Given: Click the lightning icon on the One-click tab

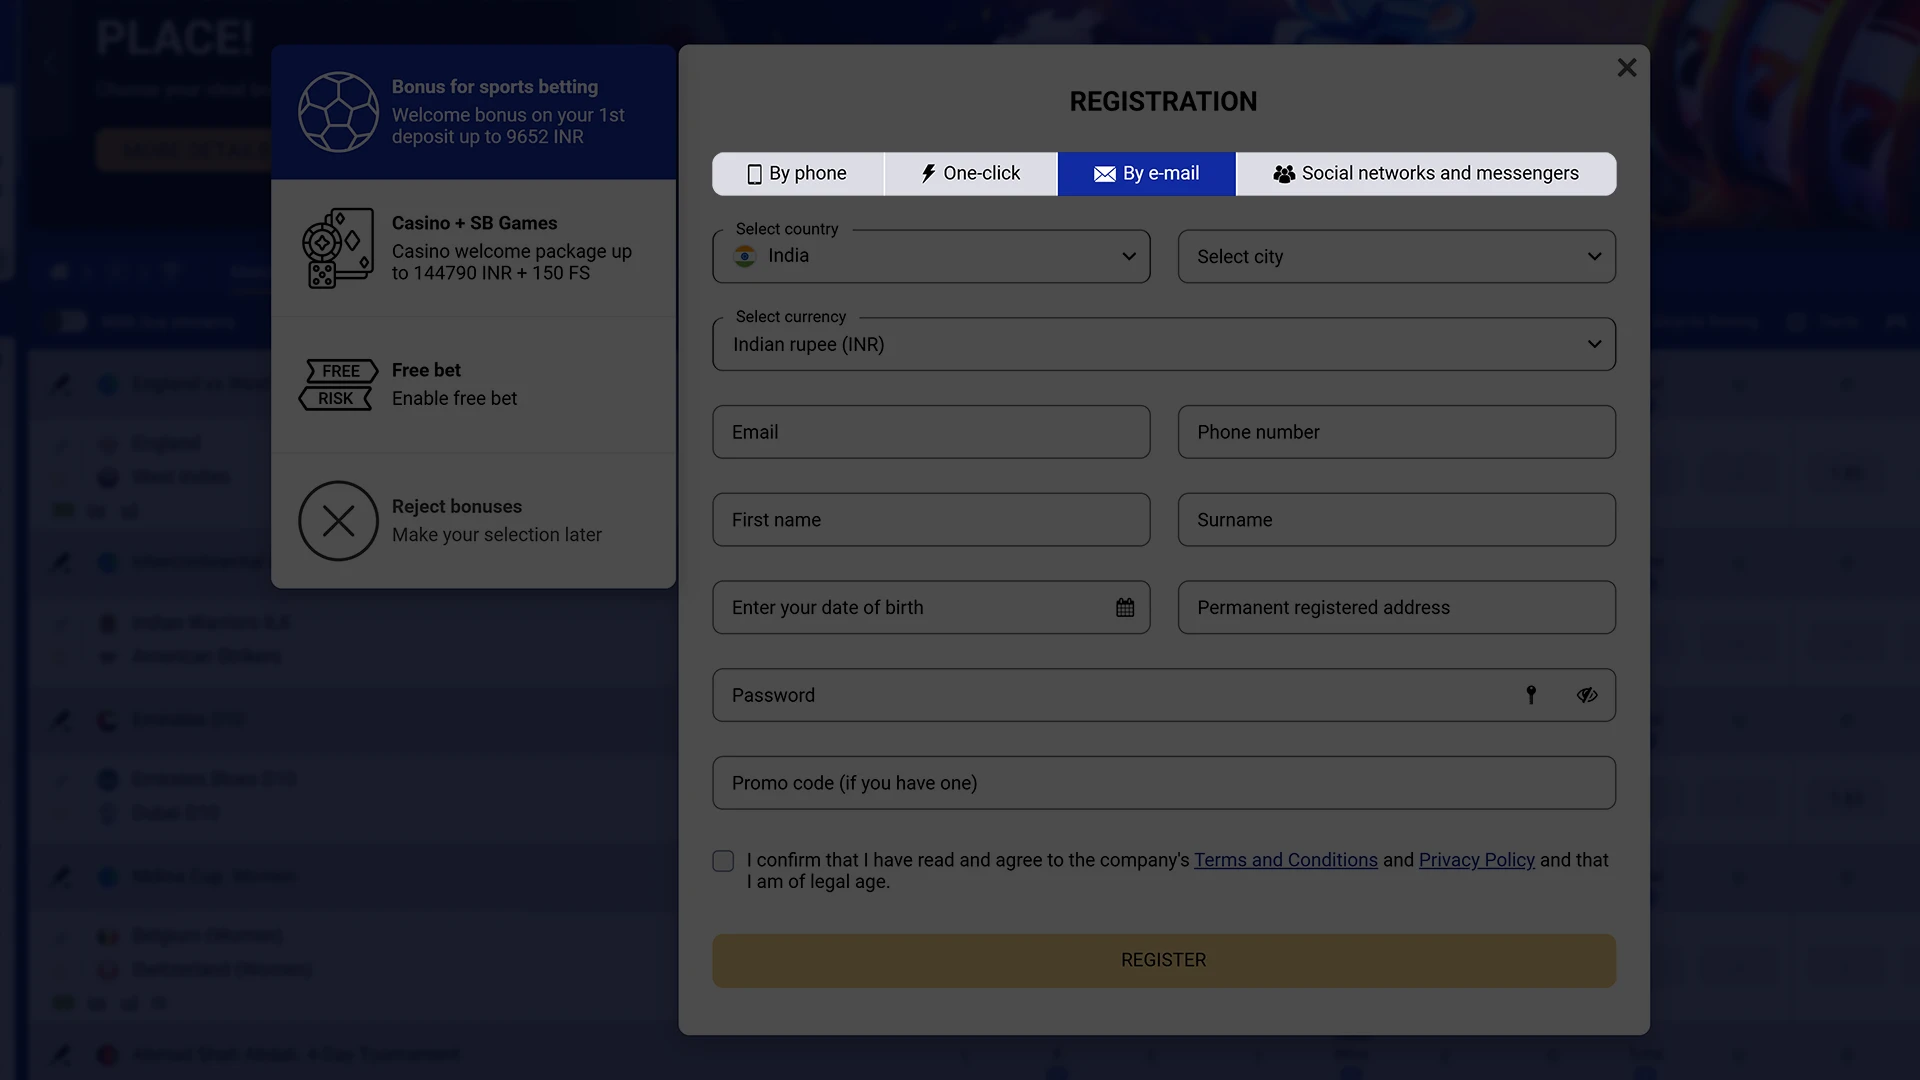Looking at the screenshot, I should 926,173.
